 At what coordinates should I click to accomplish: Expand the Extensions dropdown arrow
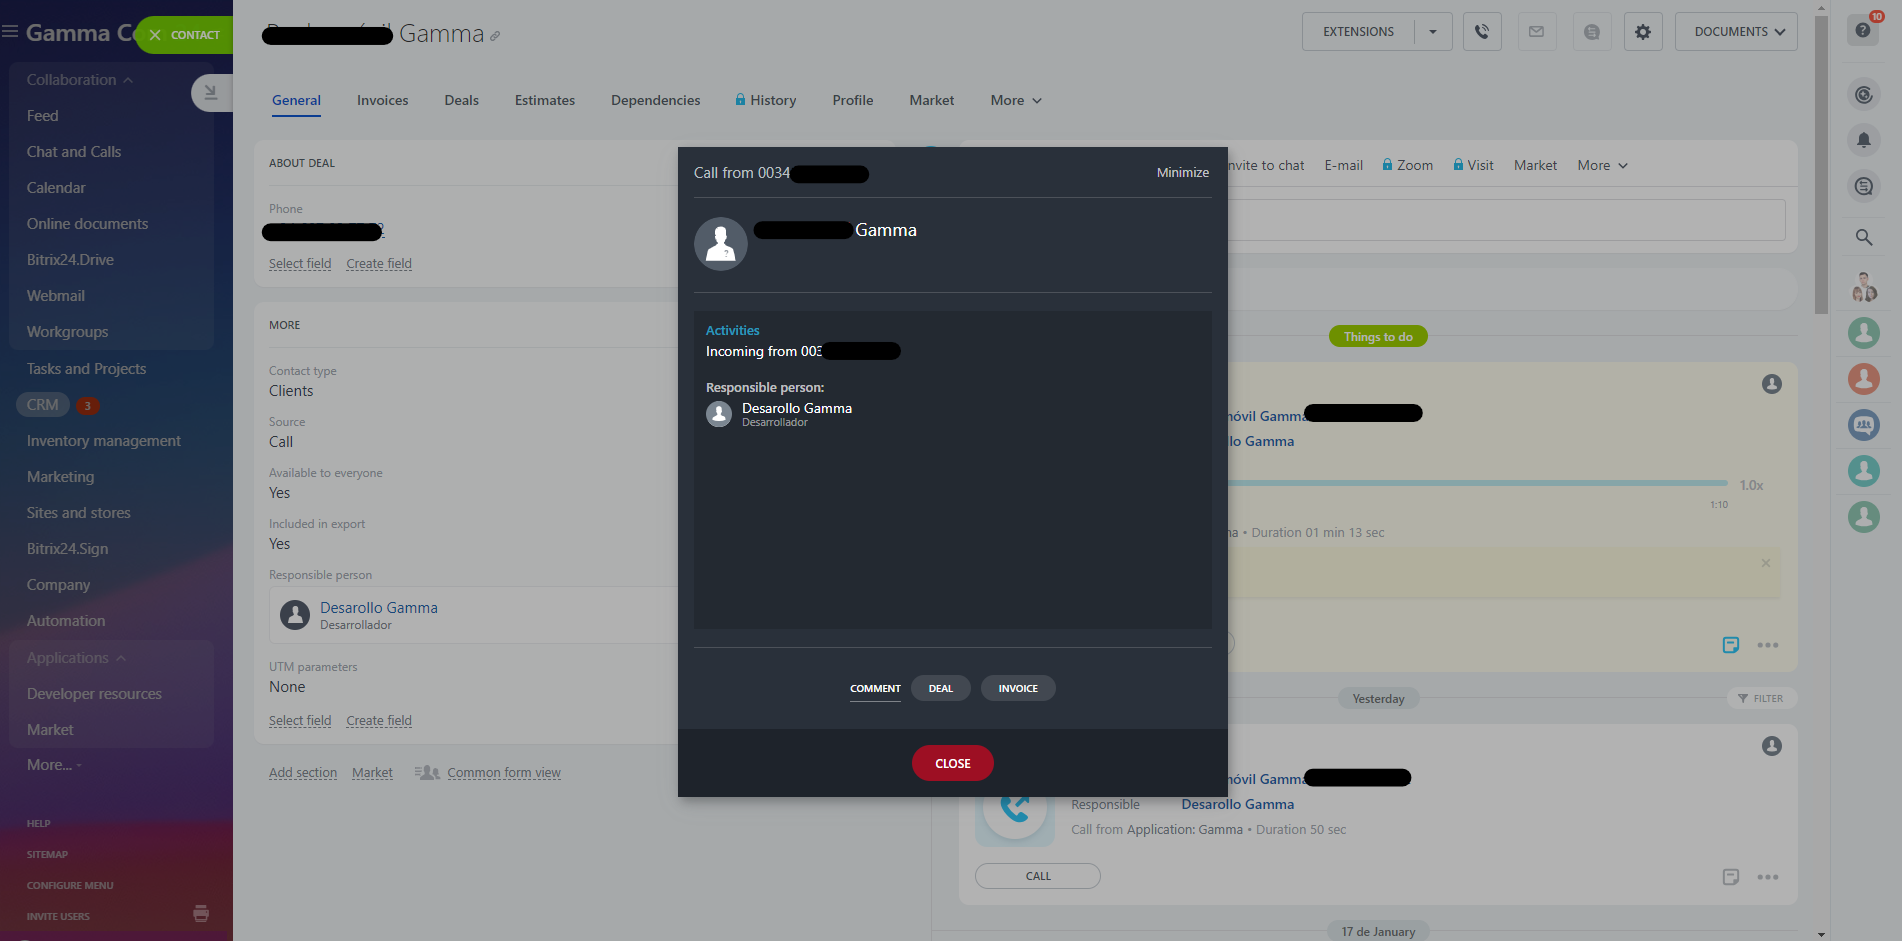[1432, 32]
